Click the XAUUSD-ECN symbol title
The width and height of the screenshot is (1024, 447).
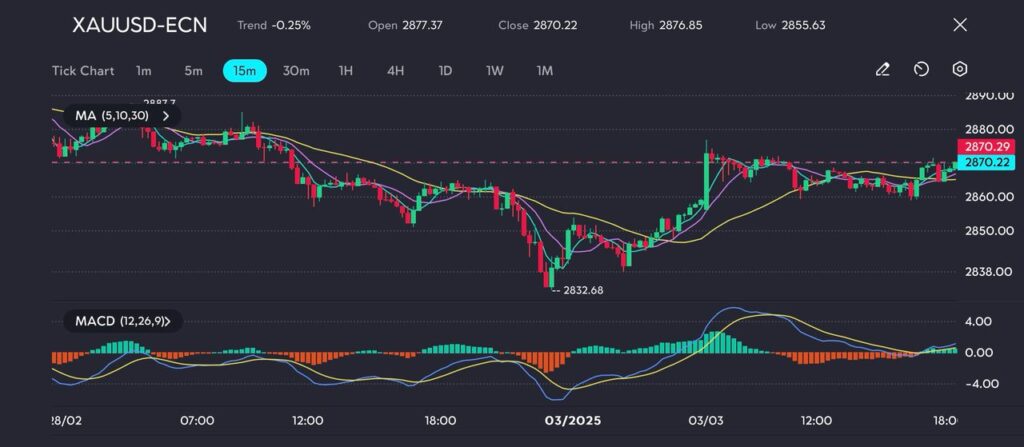139,25
